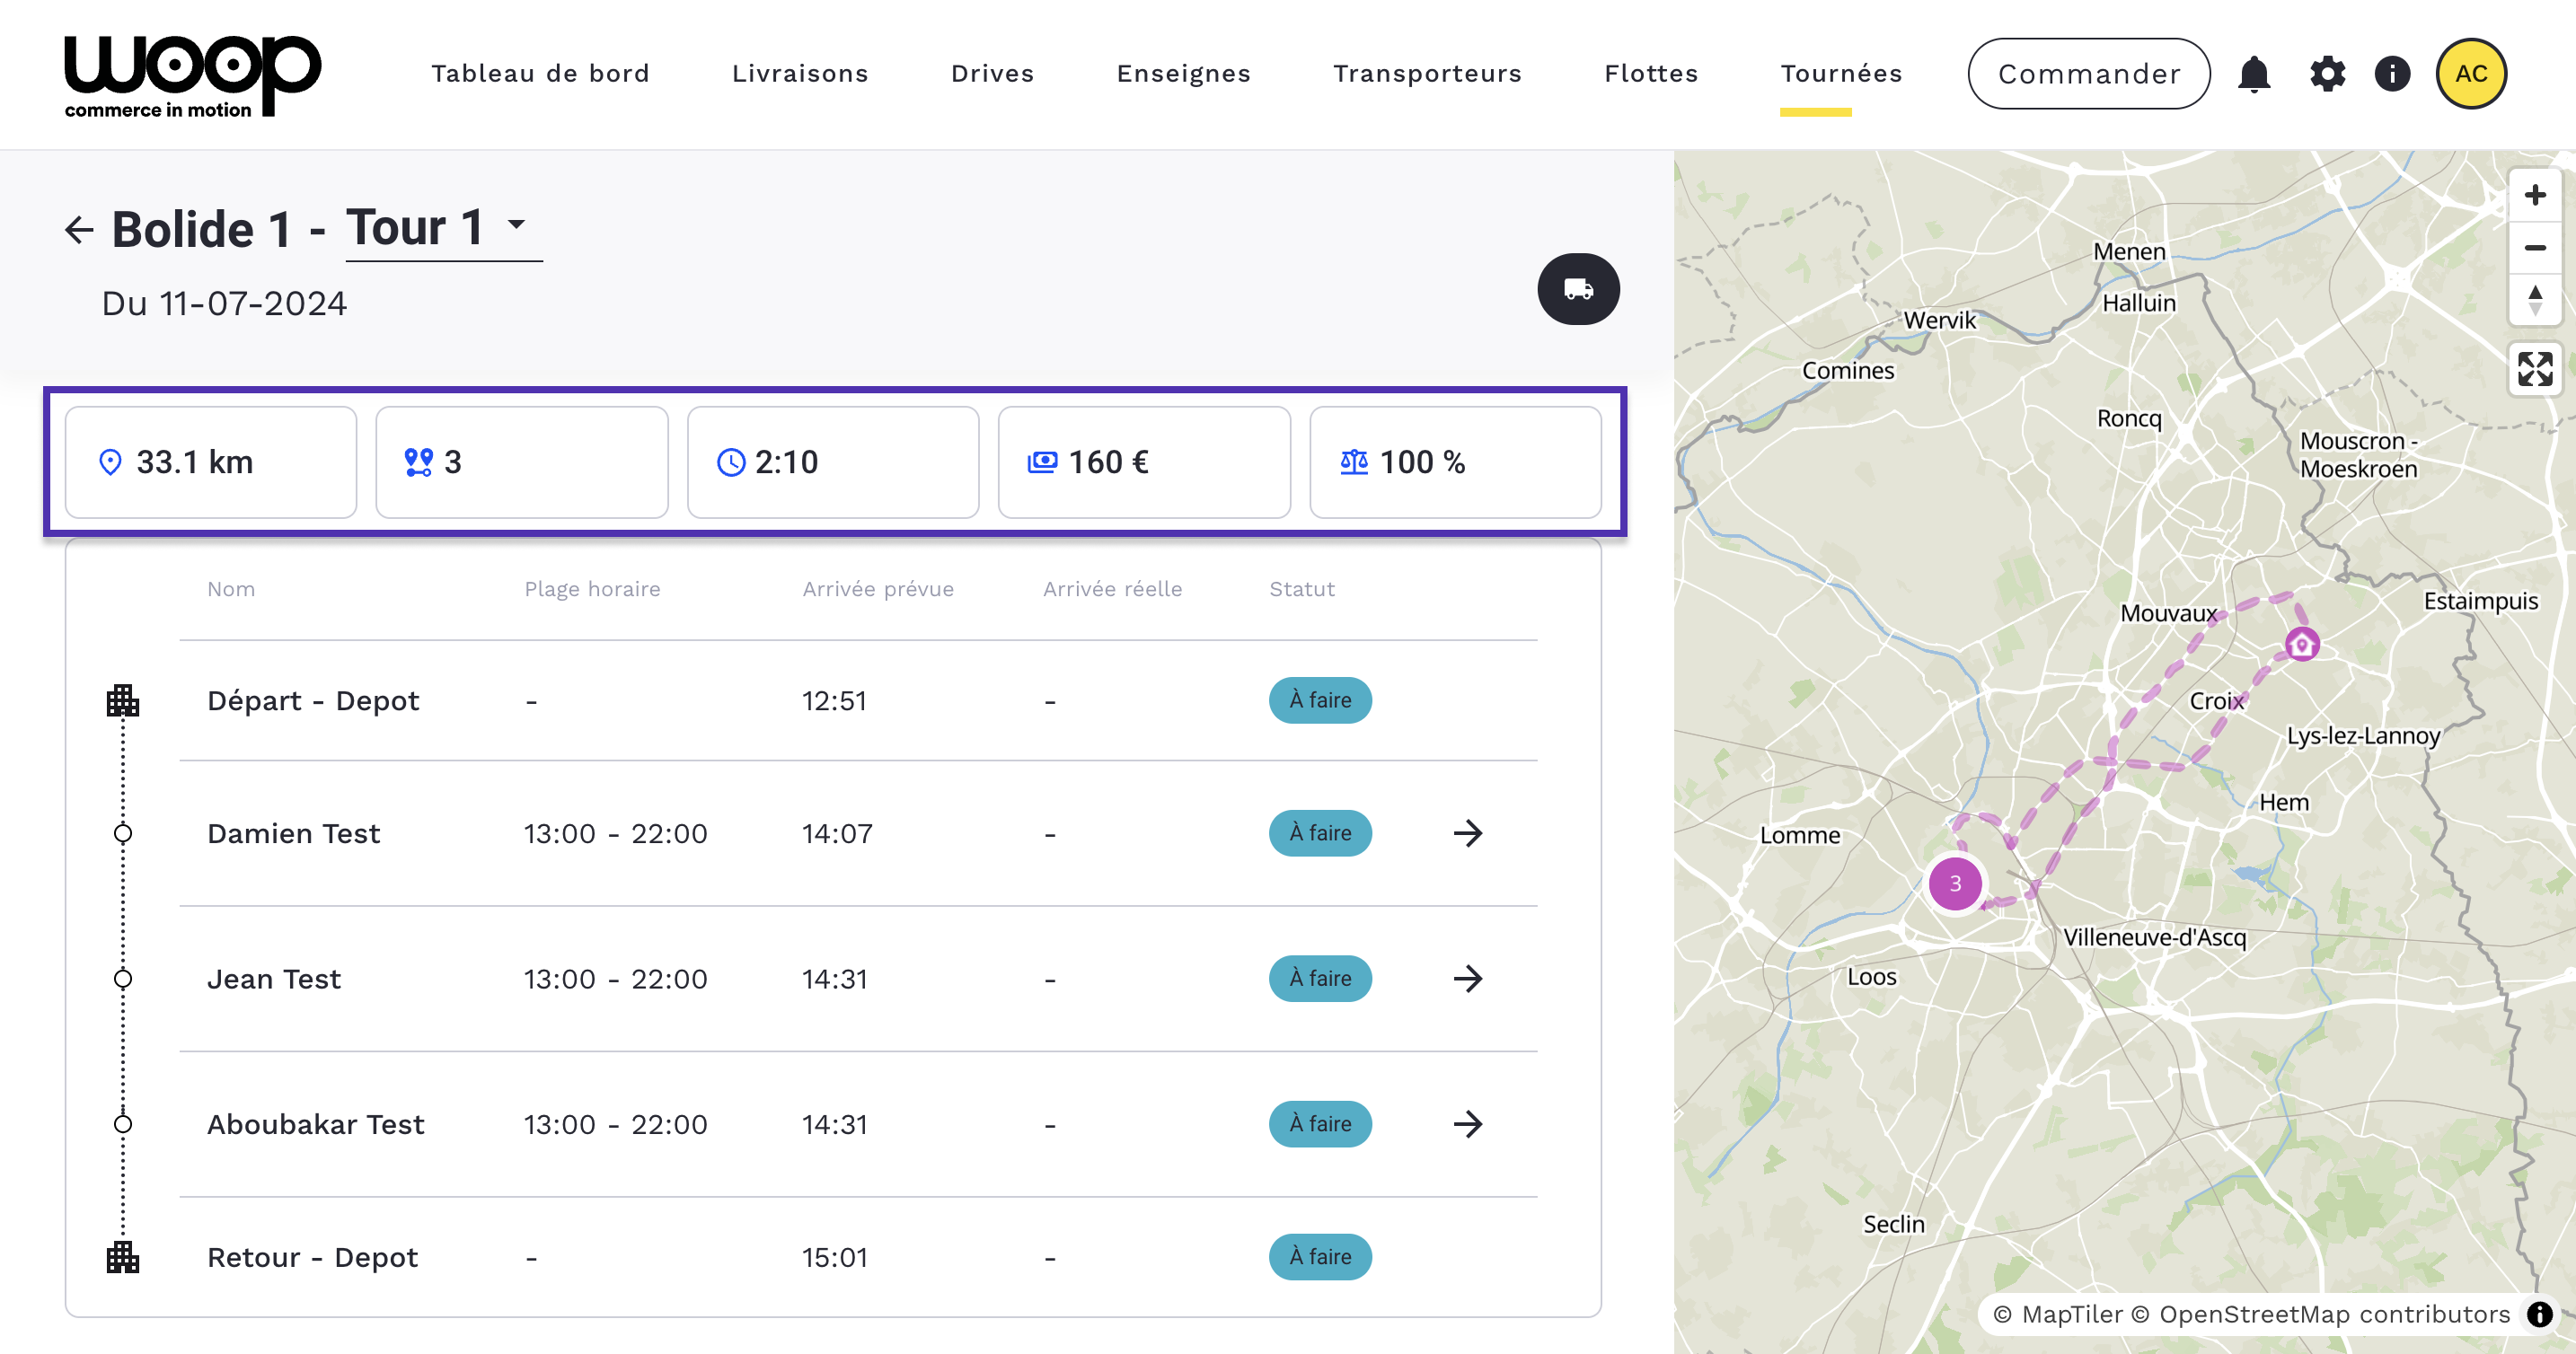Open the notifications bell
The width and height of the screenshot is (2576, 1354).
click(x=2253, y=74)
